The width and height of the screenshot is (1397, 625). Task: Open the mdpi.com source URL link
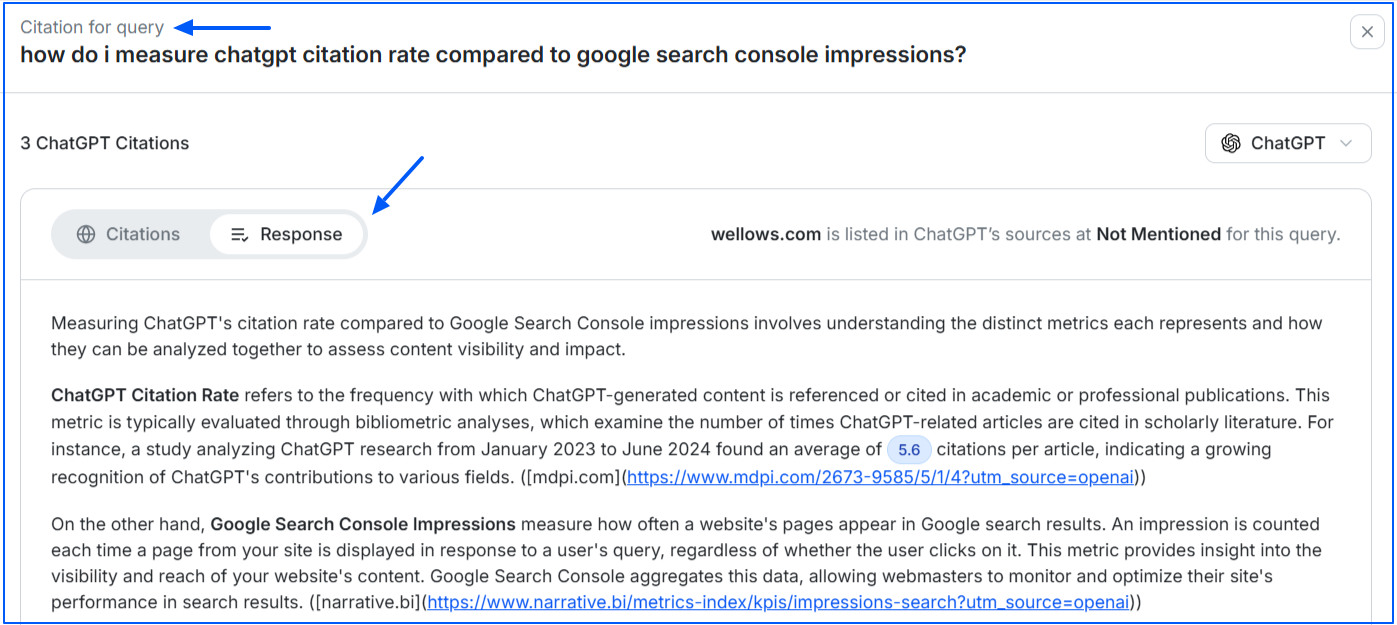pos(881,477)
